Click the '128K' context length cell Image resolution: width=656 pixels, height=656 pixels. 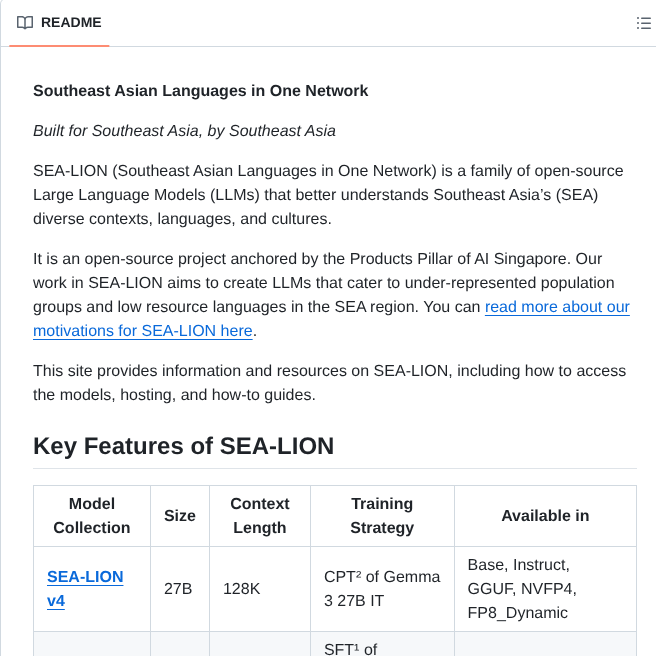tap(260, 589)
